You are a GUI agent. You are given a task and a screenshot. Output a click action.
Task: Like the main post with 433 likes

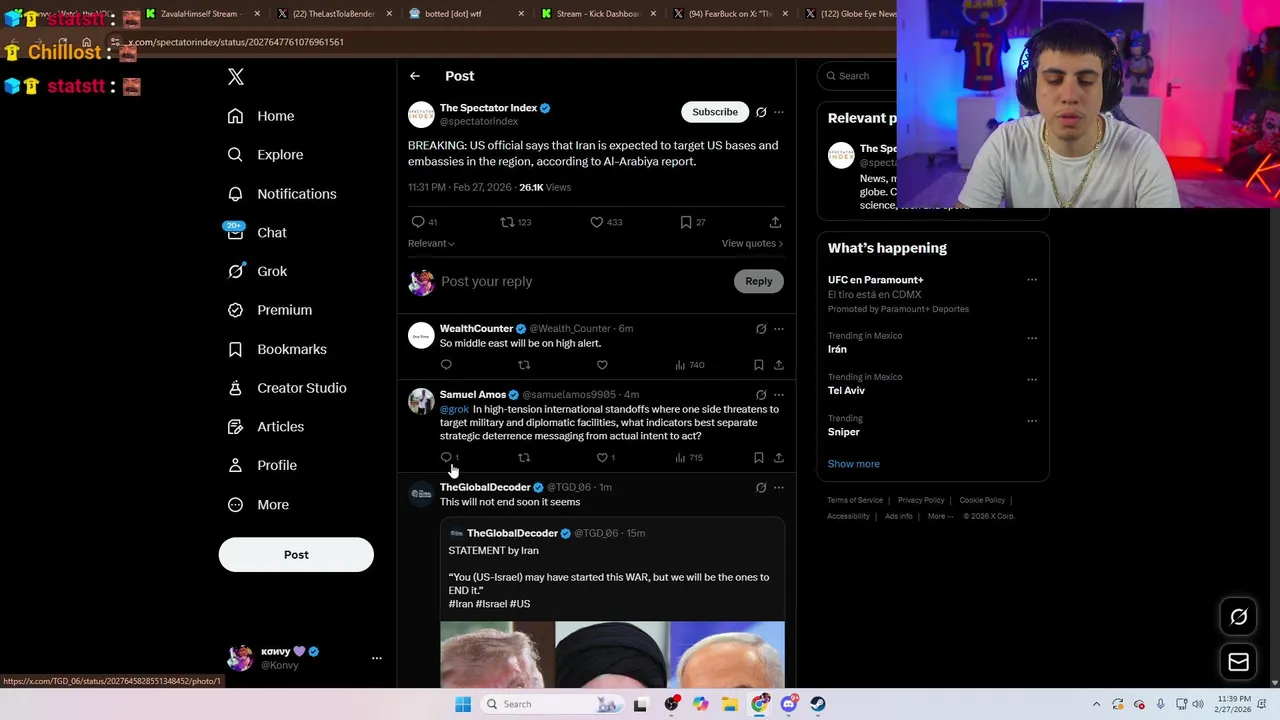596,222
